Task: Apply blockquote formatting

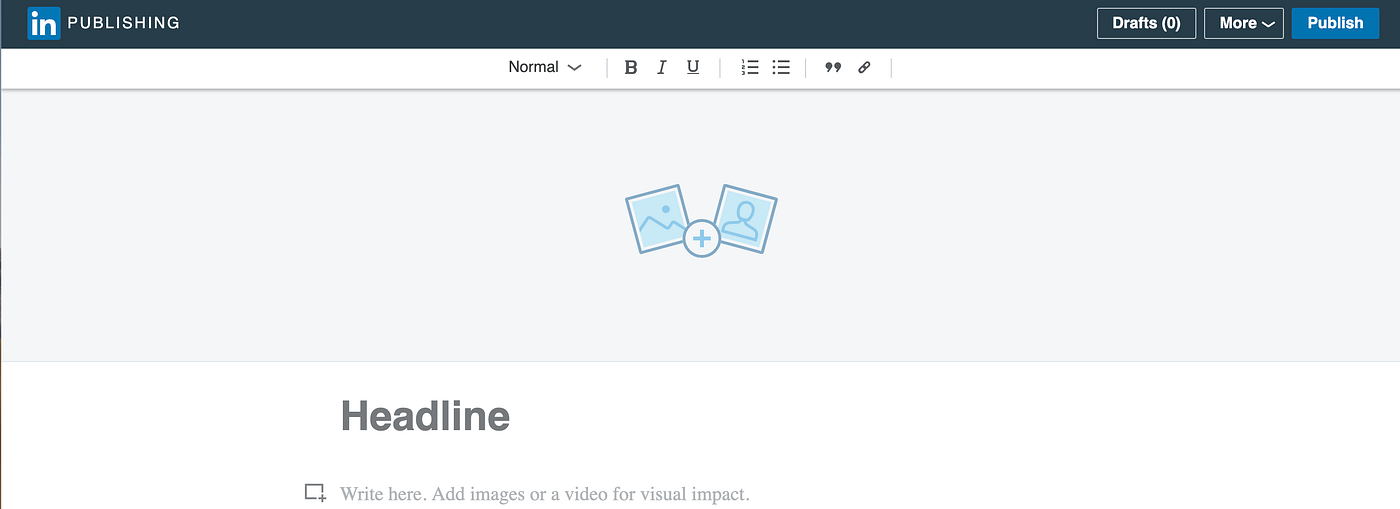Action: click(832, 68)
